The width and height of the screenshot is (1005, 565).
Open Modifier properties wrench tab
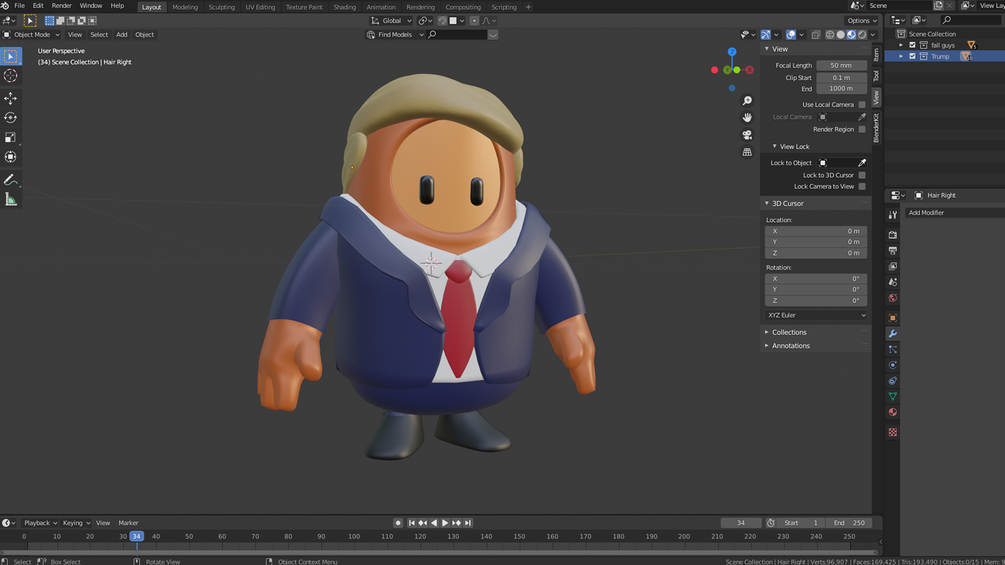coord(892,334)
